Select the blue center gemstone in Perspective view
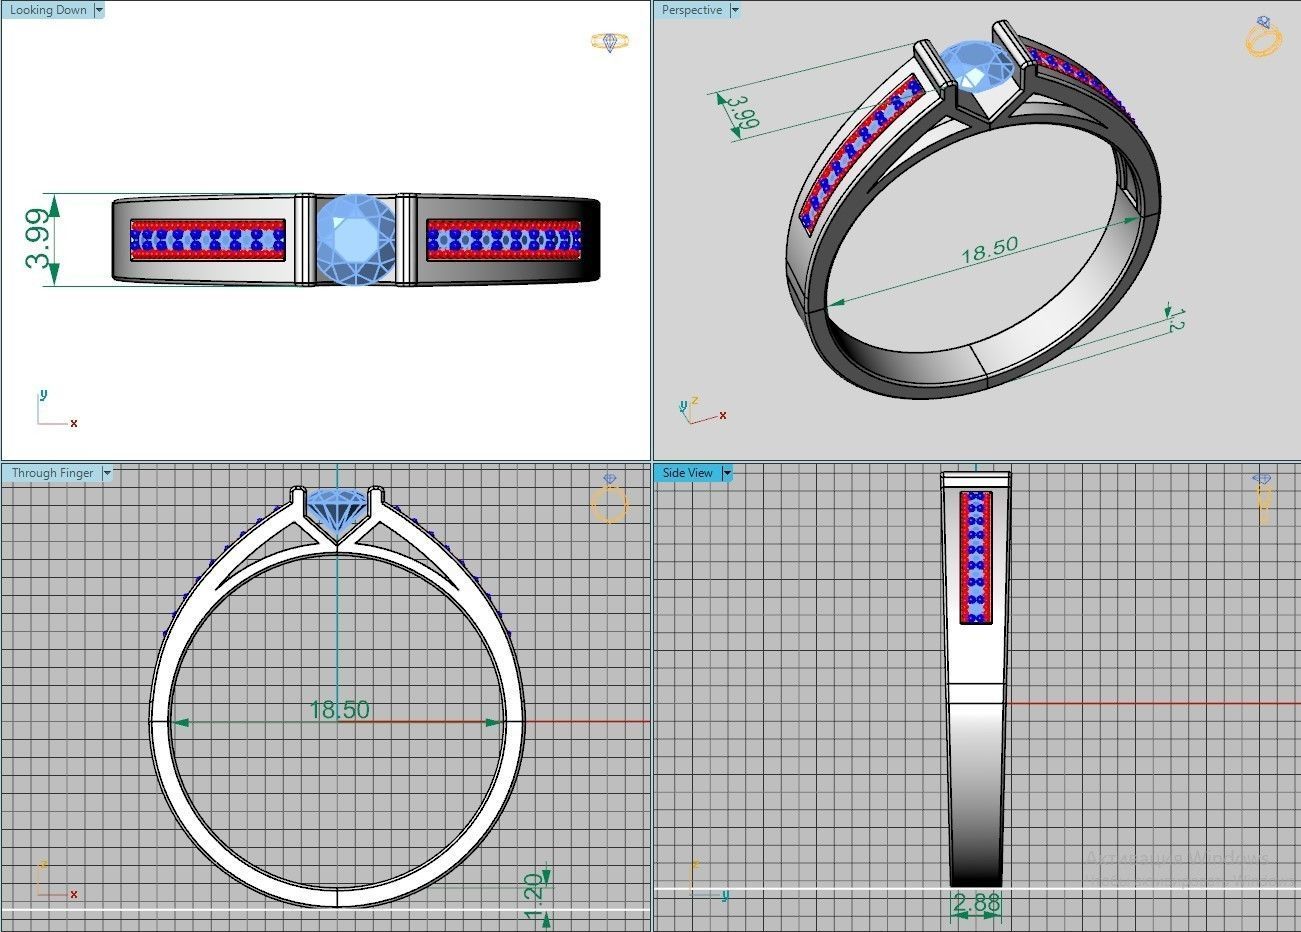The height and width of the screenshot is (932, 1301). pyautogui.click(x=975, y=65)
